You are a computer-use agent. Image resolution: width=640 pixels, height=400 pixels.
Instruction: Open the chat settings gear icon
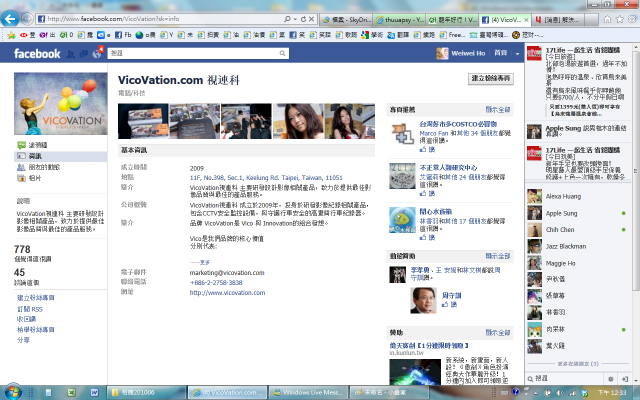tap(611, 379)
